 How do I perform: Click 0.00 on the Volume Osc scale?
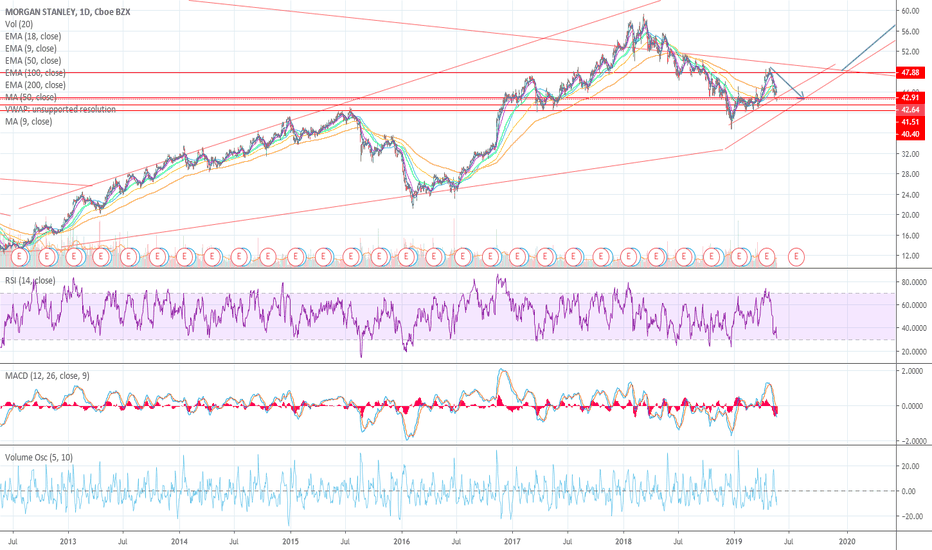click(909, 491)
